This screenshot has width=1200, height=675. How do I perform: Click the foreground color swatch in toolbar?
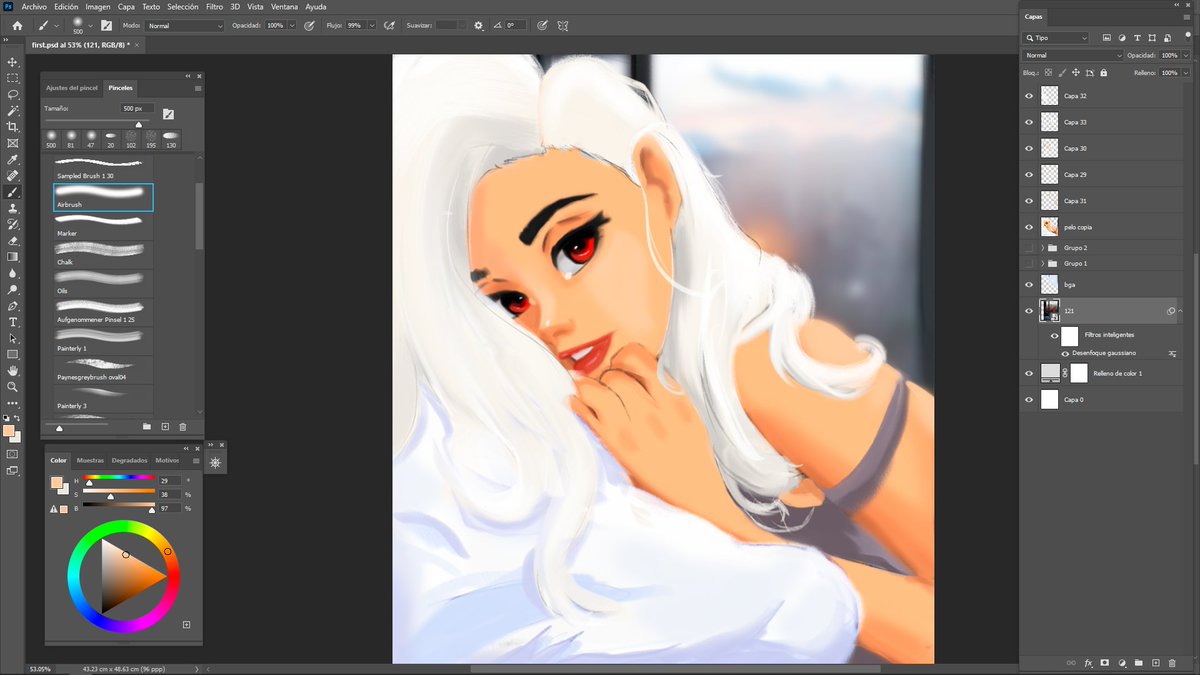click(x=8, y=431)
